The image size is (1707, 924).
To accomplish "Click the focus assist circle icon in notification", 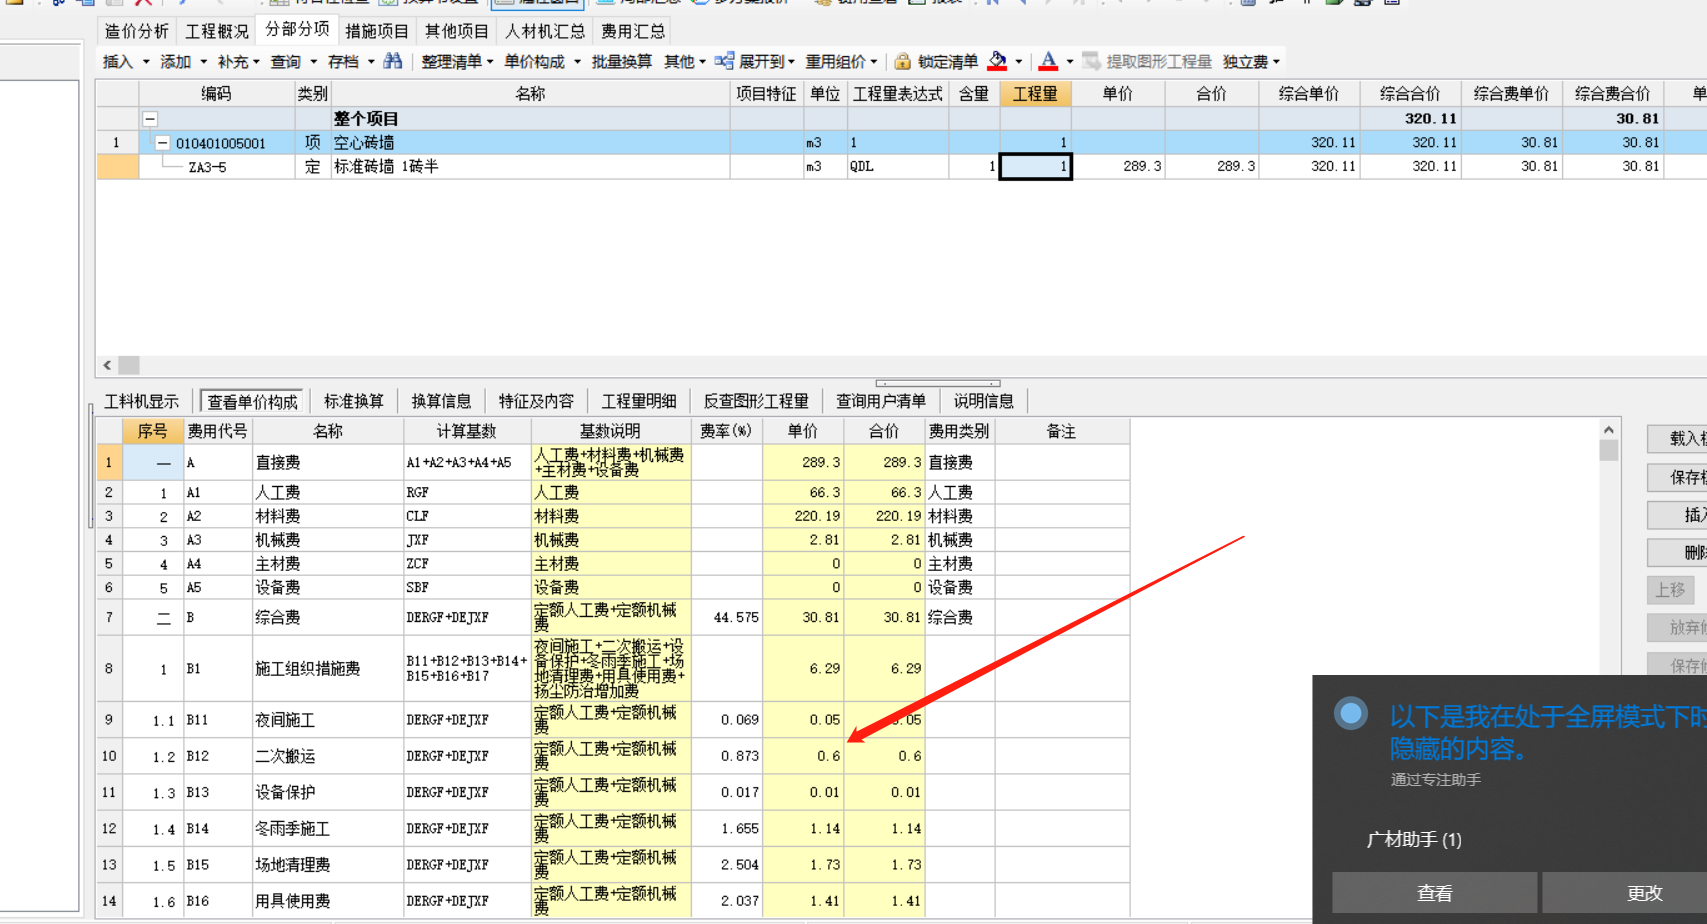I will [x=1351, y=713].
